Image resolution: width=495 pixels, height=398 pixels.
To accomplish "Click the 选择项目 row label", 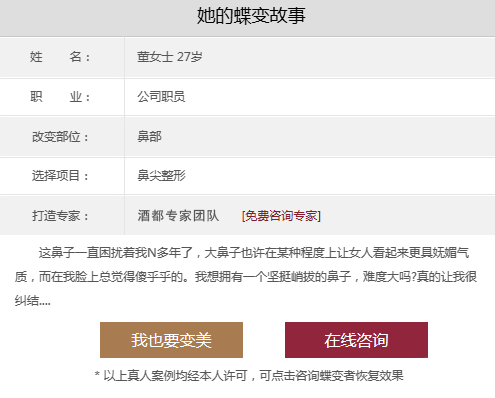I will coord(60,176).
